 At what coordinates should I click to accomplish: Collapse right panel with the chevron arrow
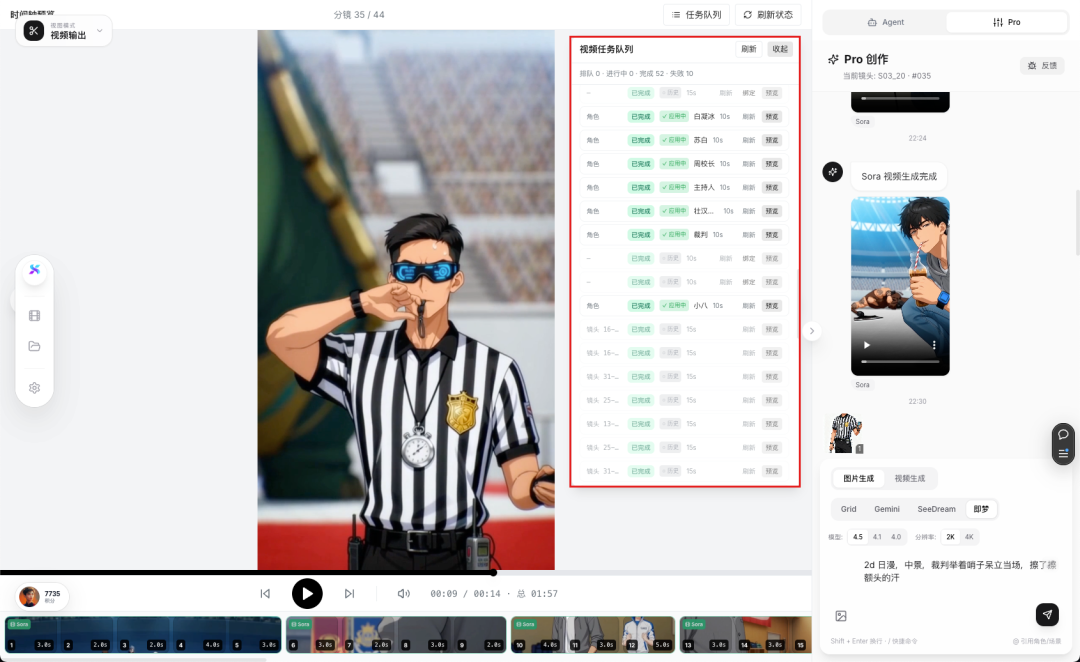(812, 331)
